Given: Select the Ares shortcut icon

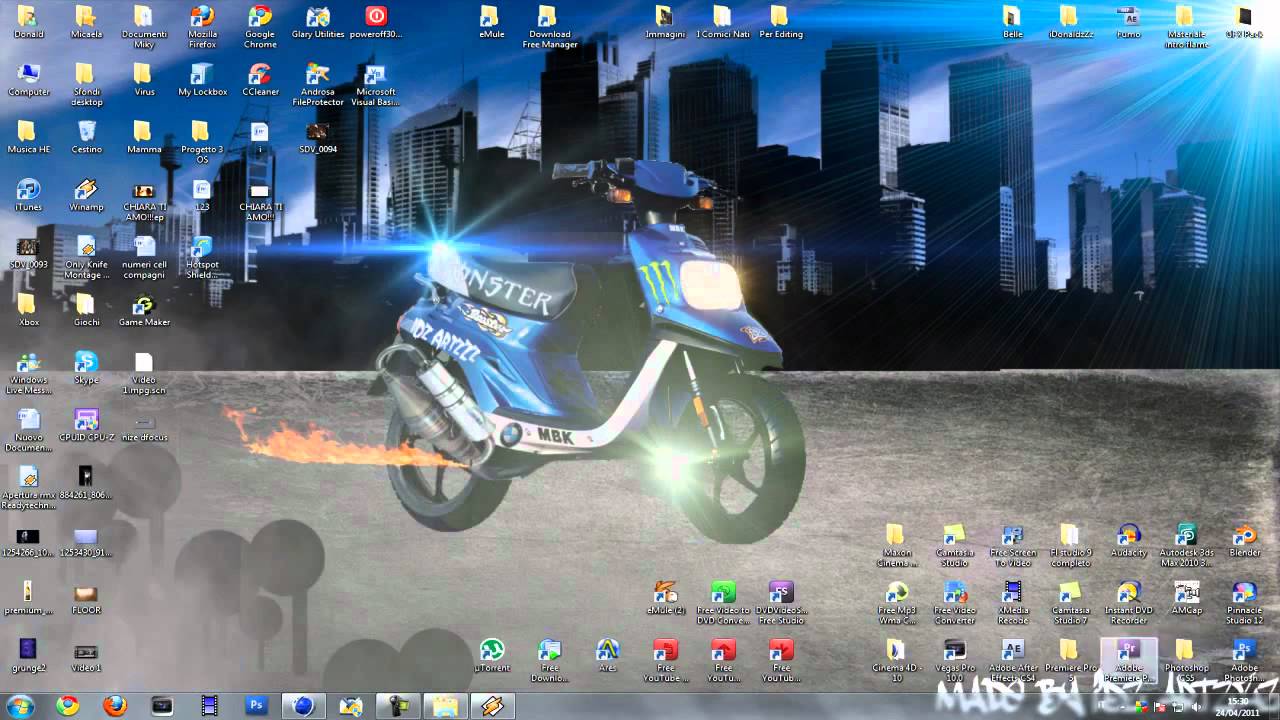Looking at the screenshot, I should click(608, 657).
